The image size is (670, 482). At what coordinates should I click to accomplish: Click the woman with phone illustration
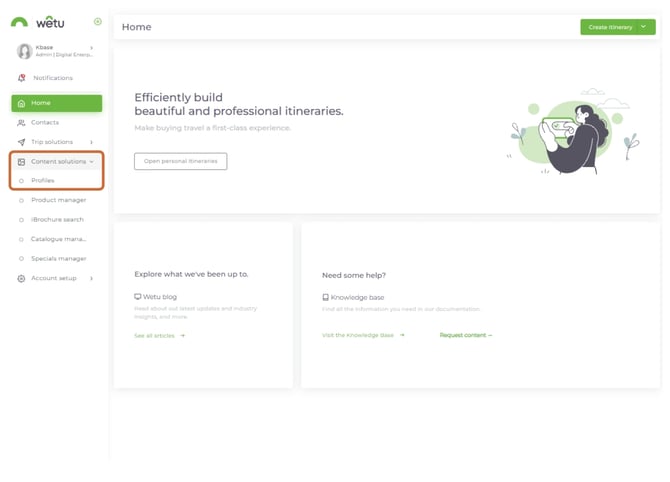[x=573, y=132]
